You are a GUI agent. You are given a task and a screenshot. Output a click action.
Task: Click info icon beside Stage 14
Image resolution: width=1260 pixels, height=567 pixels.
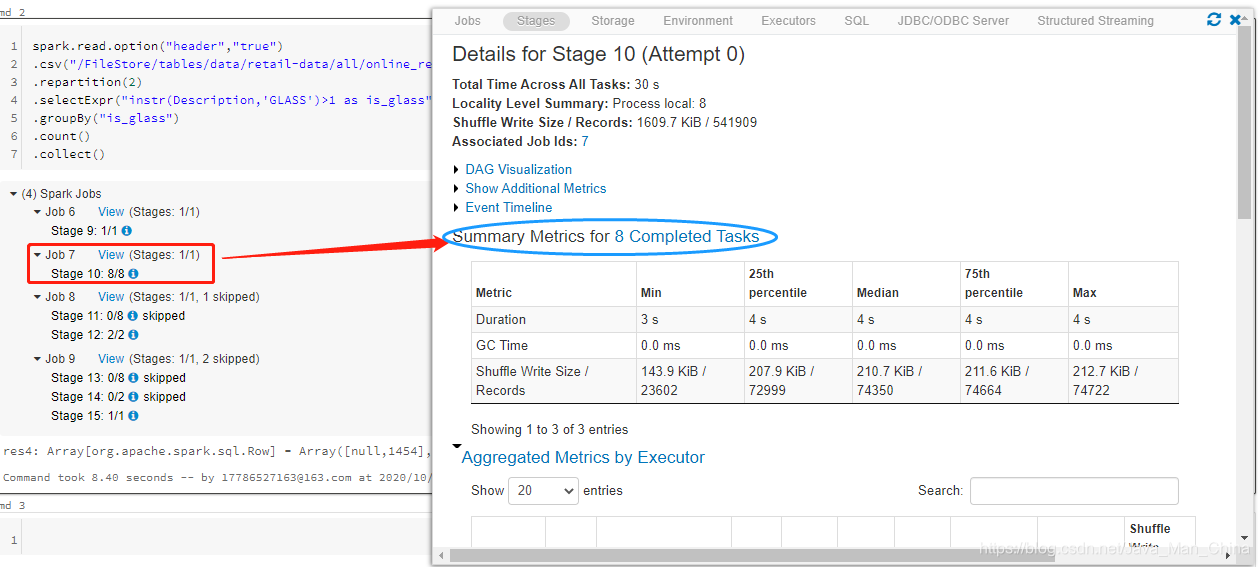pyautogui.click(x=132, y=397)
